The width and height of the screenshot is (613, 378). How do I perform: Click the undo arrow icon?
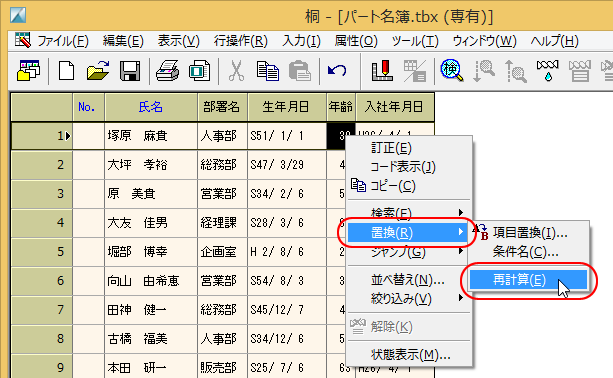[x=337, y=71]
